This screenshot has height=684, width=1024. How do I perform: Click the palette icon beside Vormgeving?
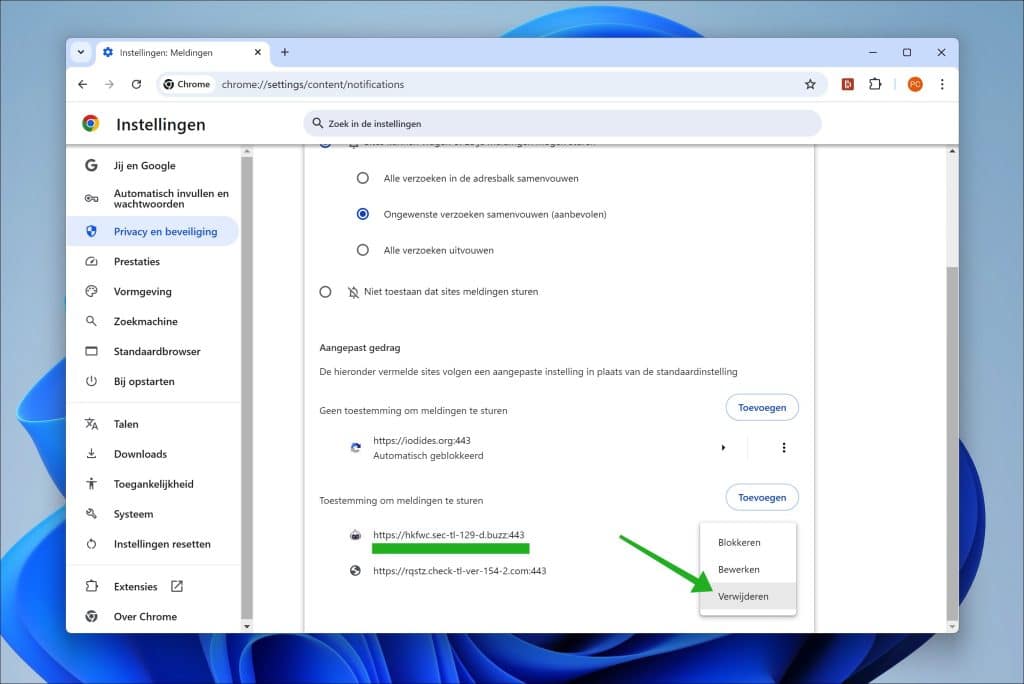click(91, 291)
